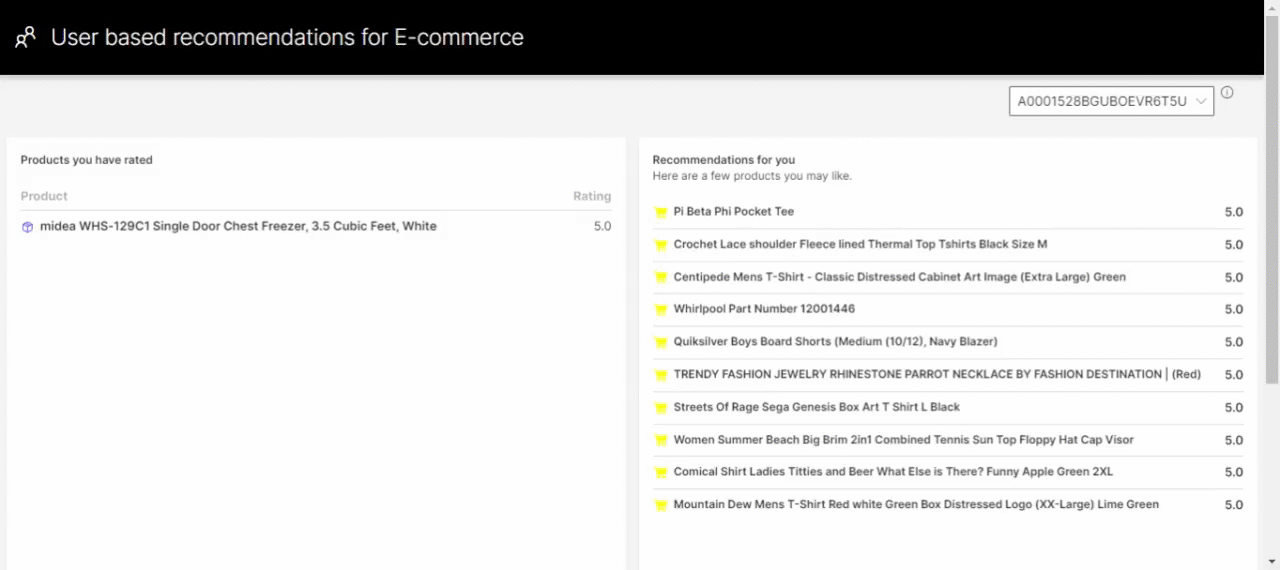Click cart icon beside Mountain Dew Mens T-Shirt
This screenshot has height=570, width=1280.
click(660, 505)
